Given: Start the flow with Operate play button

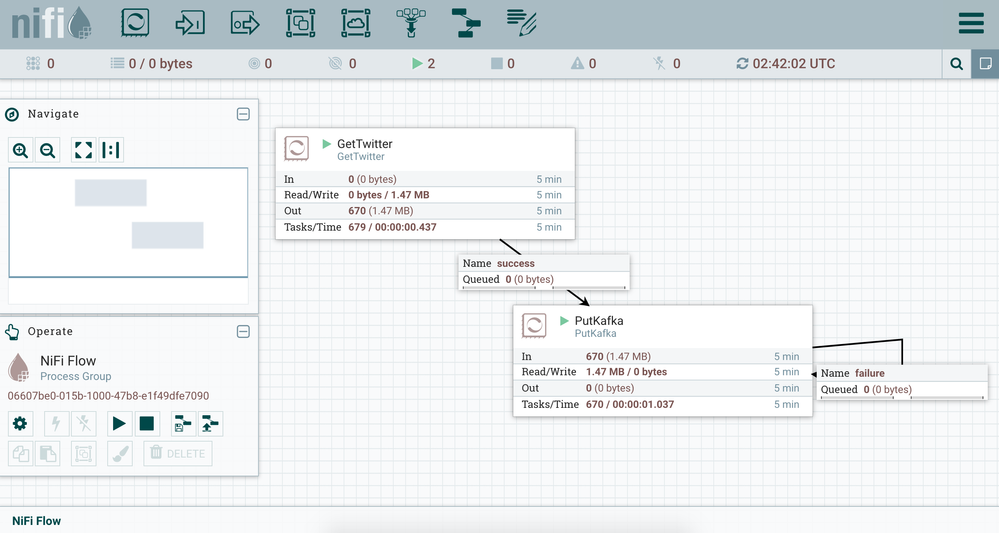Looking at the screenshot, I should coord(119,423).
